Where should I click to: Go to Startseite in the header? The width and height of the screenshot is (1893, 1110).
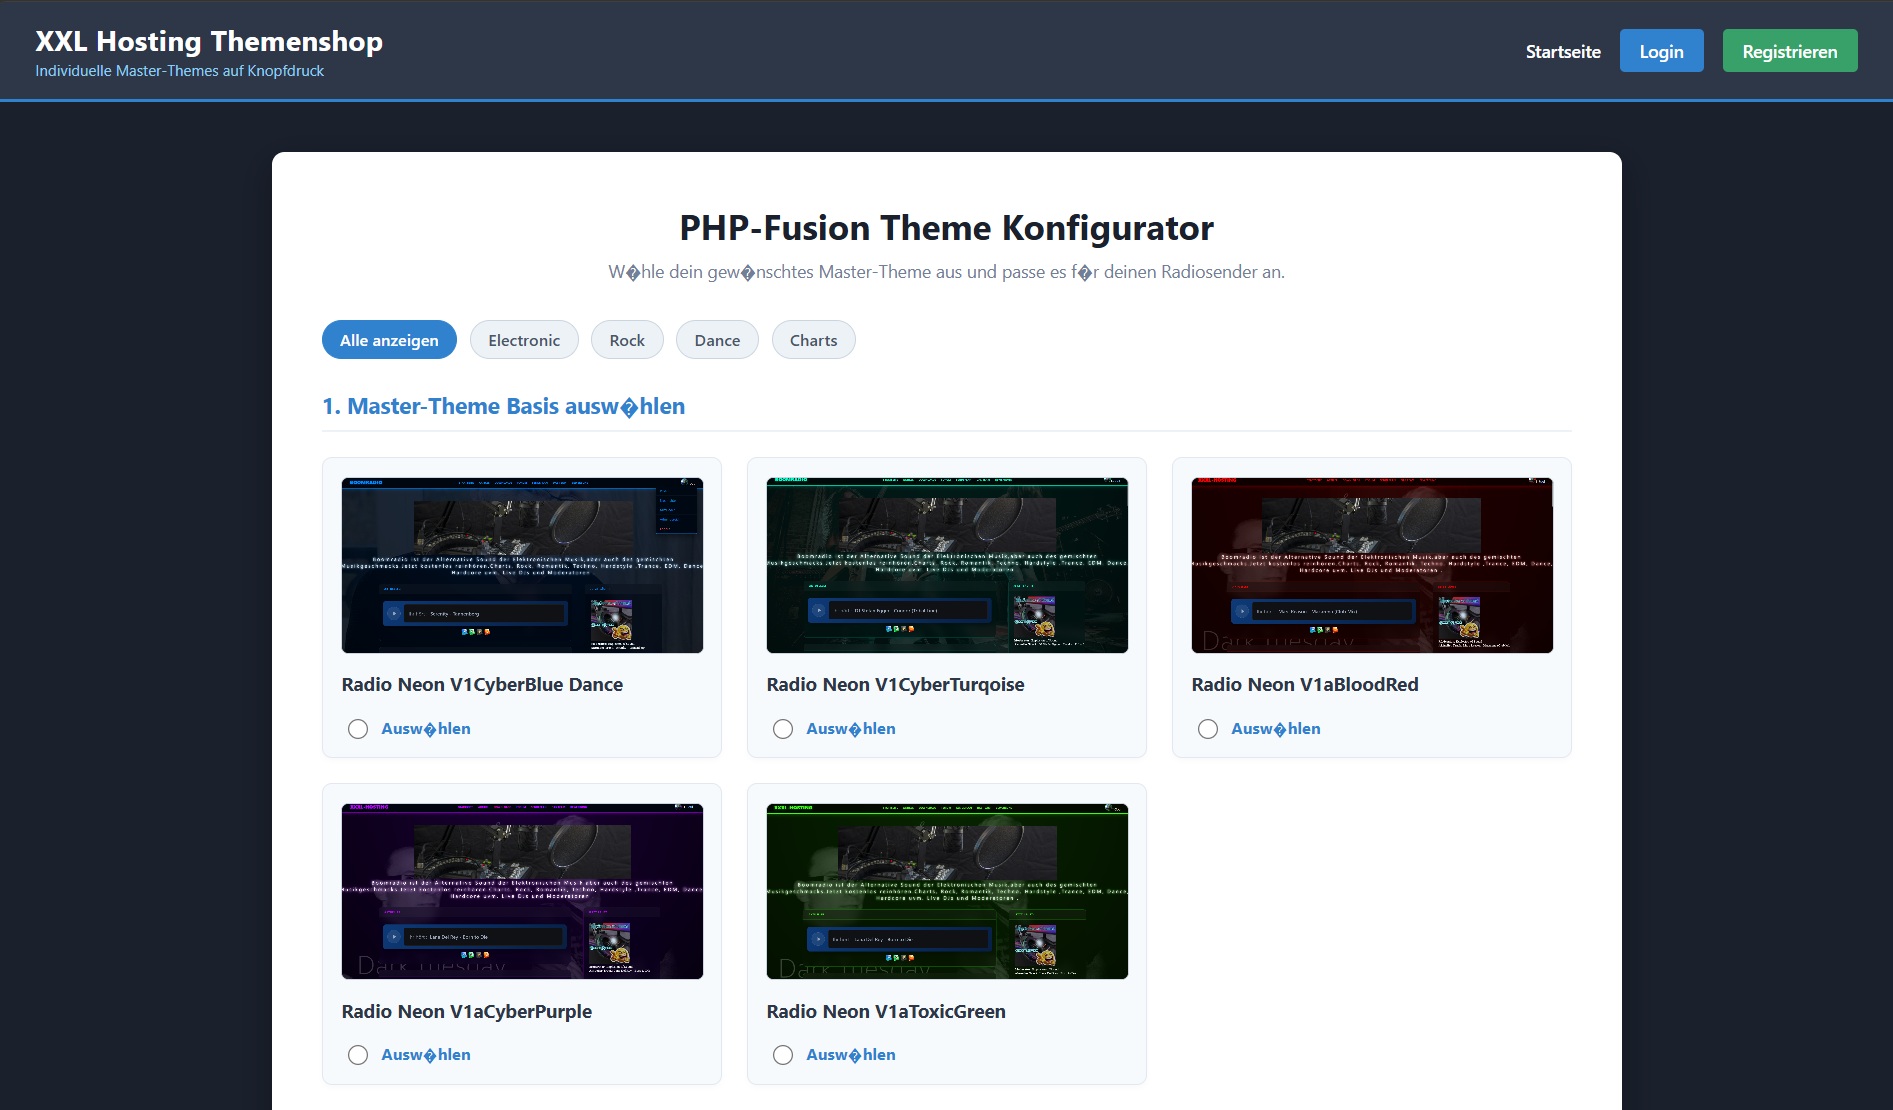[x=1563, y=52]
